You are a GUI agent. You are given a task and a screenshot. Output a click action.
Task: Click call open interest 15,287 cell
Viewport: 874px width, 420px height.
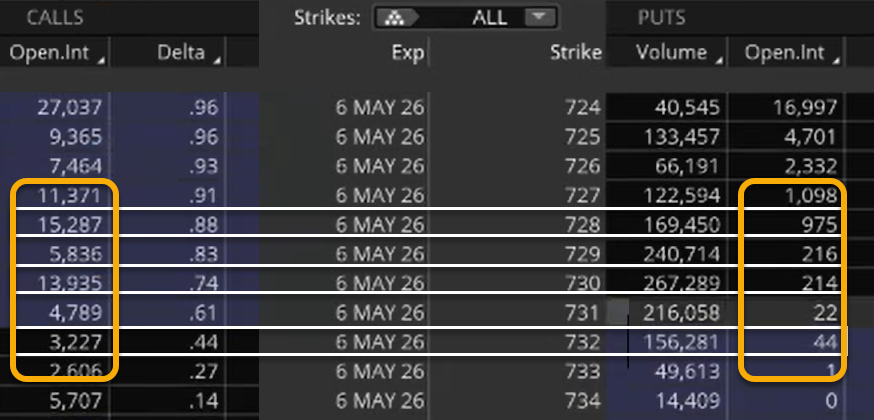(70, 225)
